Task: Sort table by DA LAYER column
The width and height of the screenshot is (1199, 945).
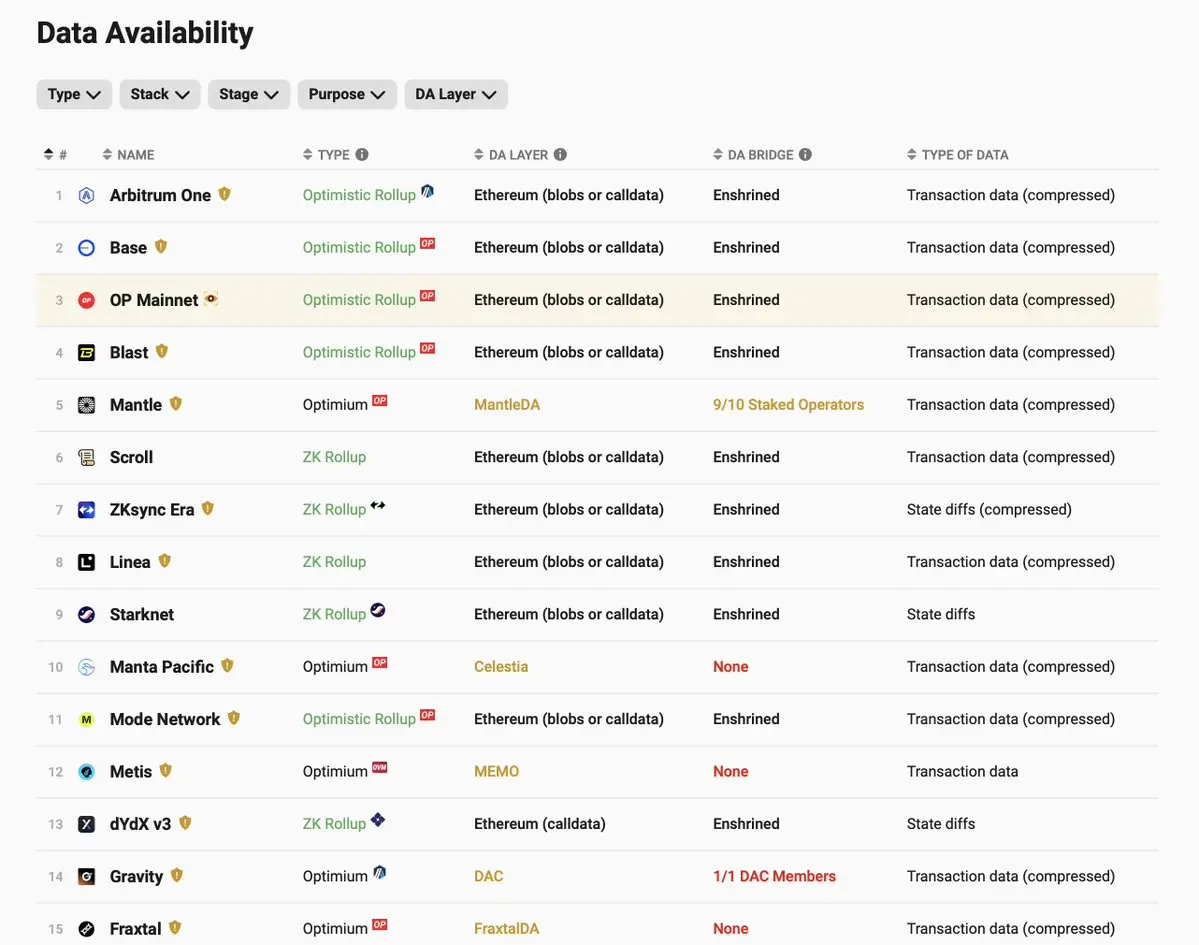Action: click(511, 154)
